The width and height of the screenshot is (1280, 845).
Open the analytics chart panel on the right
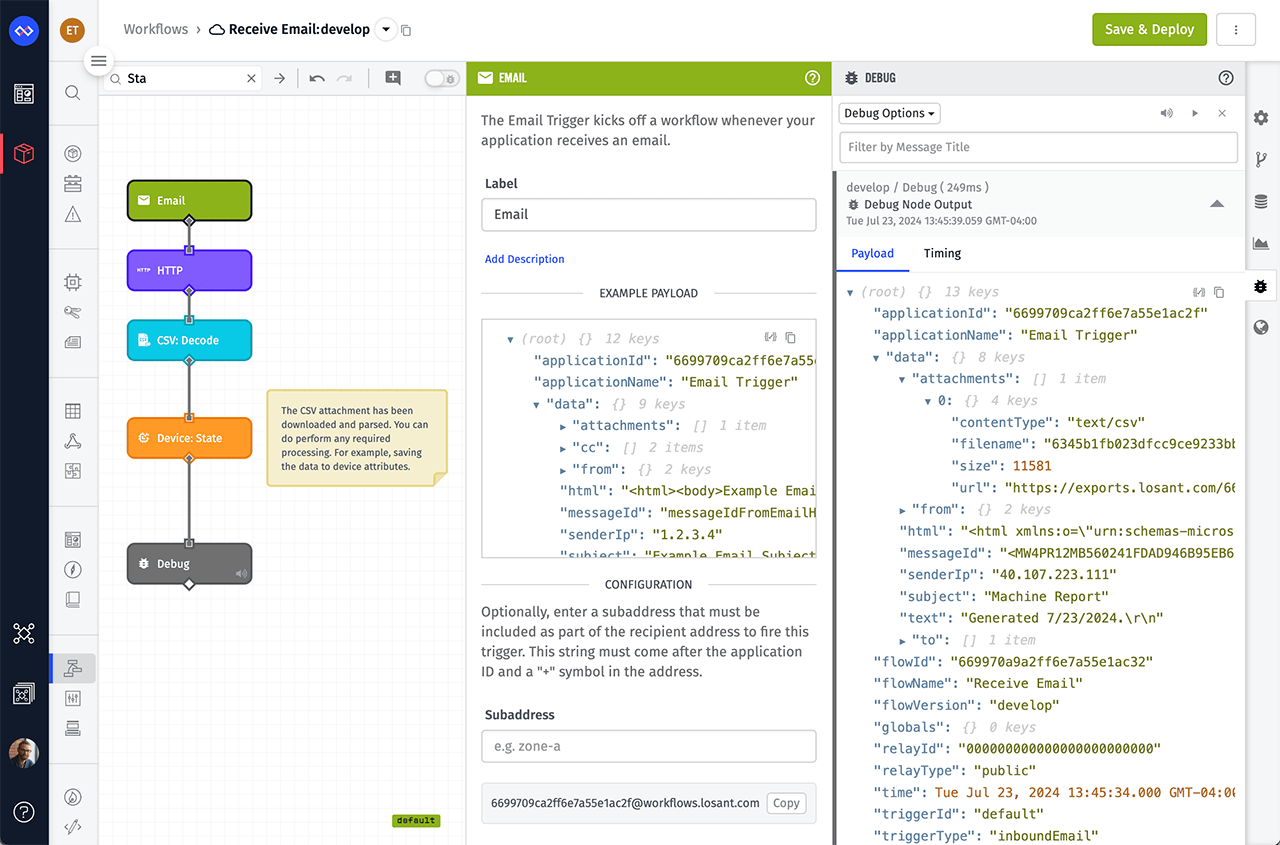click(1260, 242)
